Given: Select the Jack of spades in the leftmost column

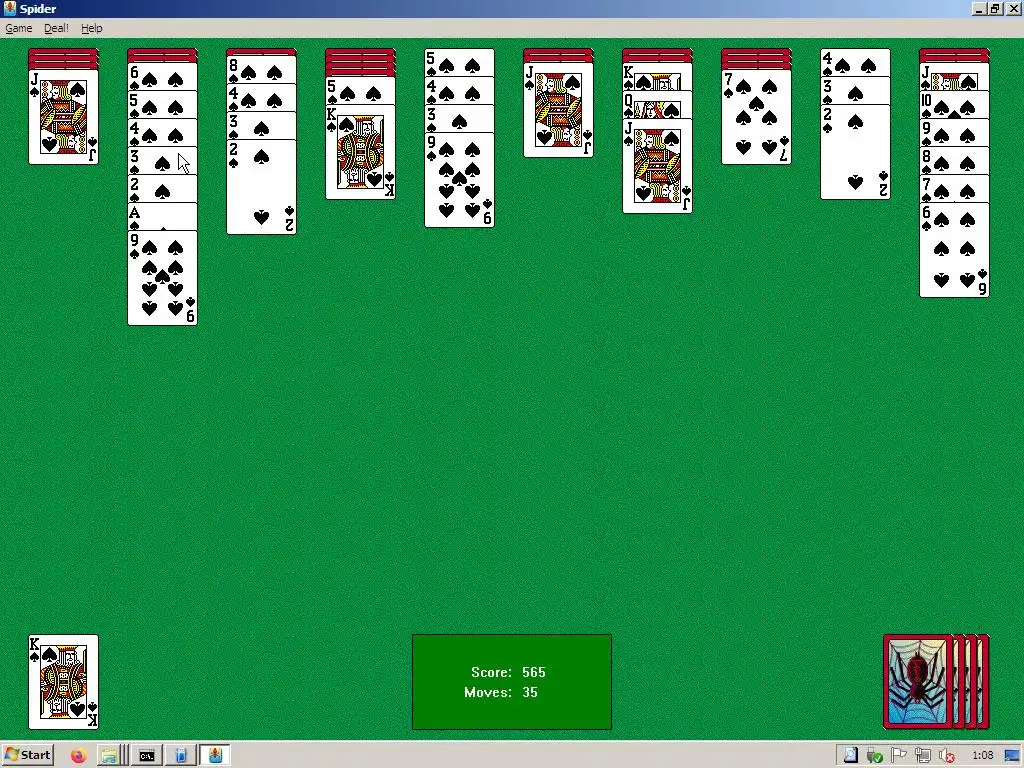Looking at the screenshot, I should tap(63, 117).
